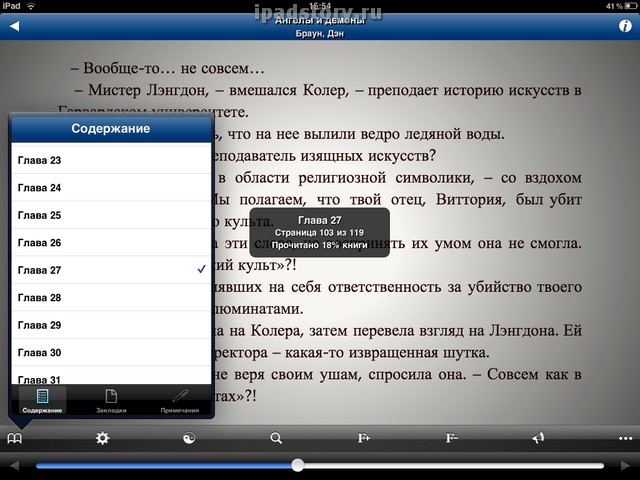The height and width of the screenshot is (480, 640).
Task: Click the reading progress slider knob
Action: pyautogui.click(x=298, y=465)
